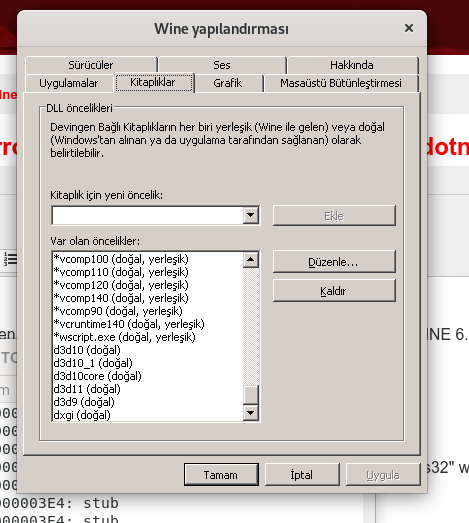Image resolution: width=469 pixels, height=523 pixels.
Task: Switch to the Grafik tab
Action: [x=228, y=83]
